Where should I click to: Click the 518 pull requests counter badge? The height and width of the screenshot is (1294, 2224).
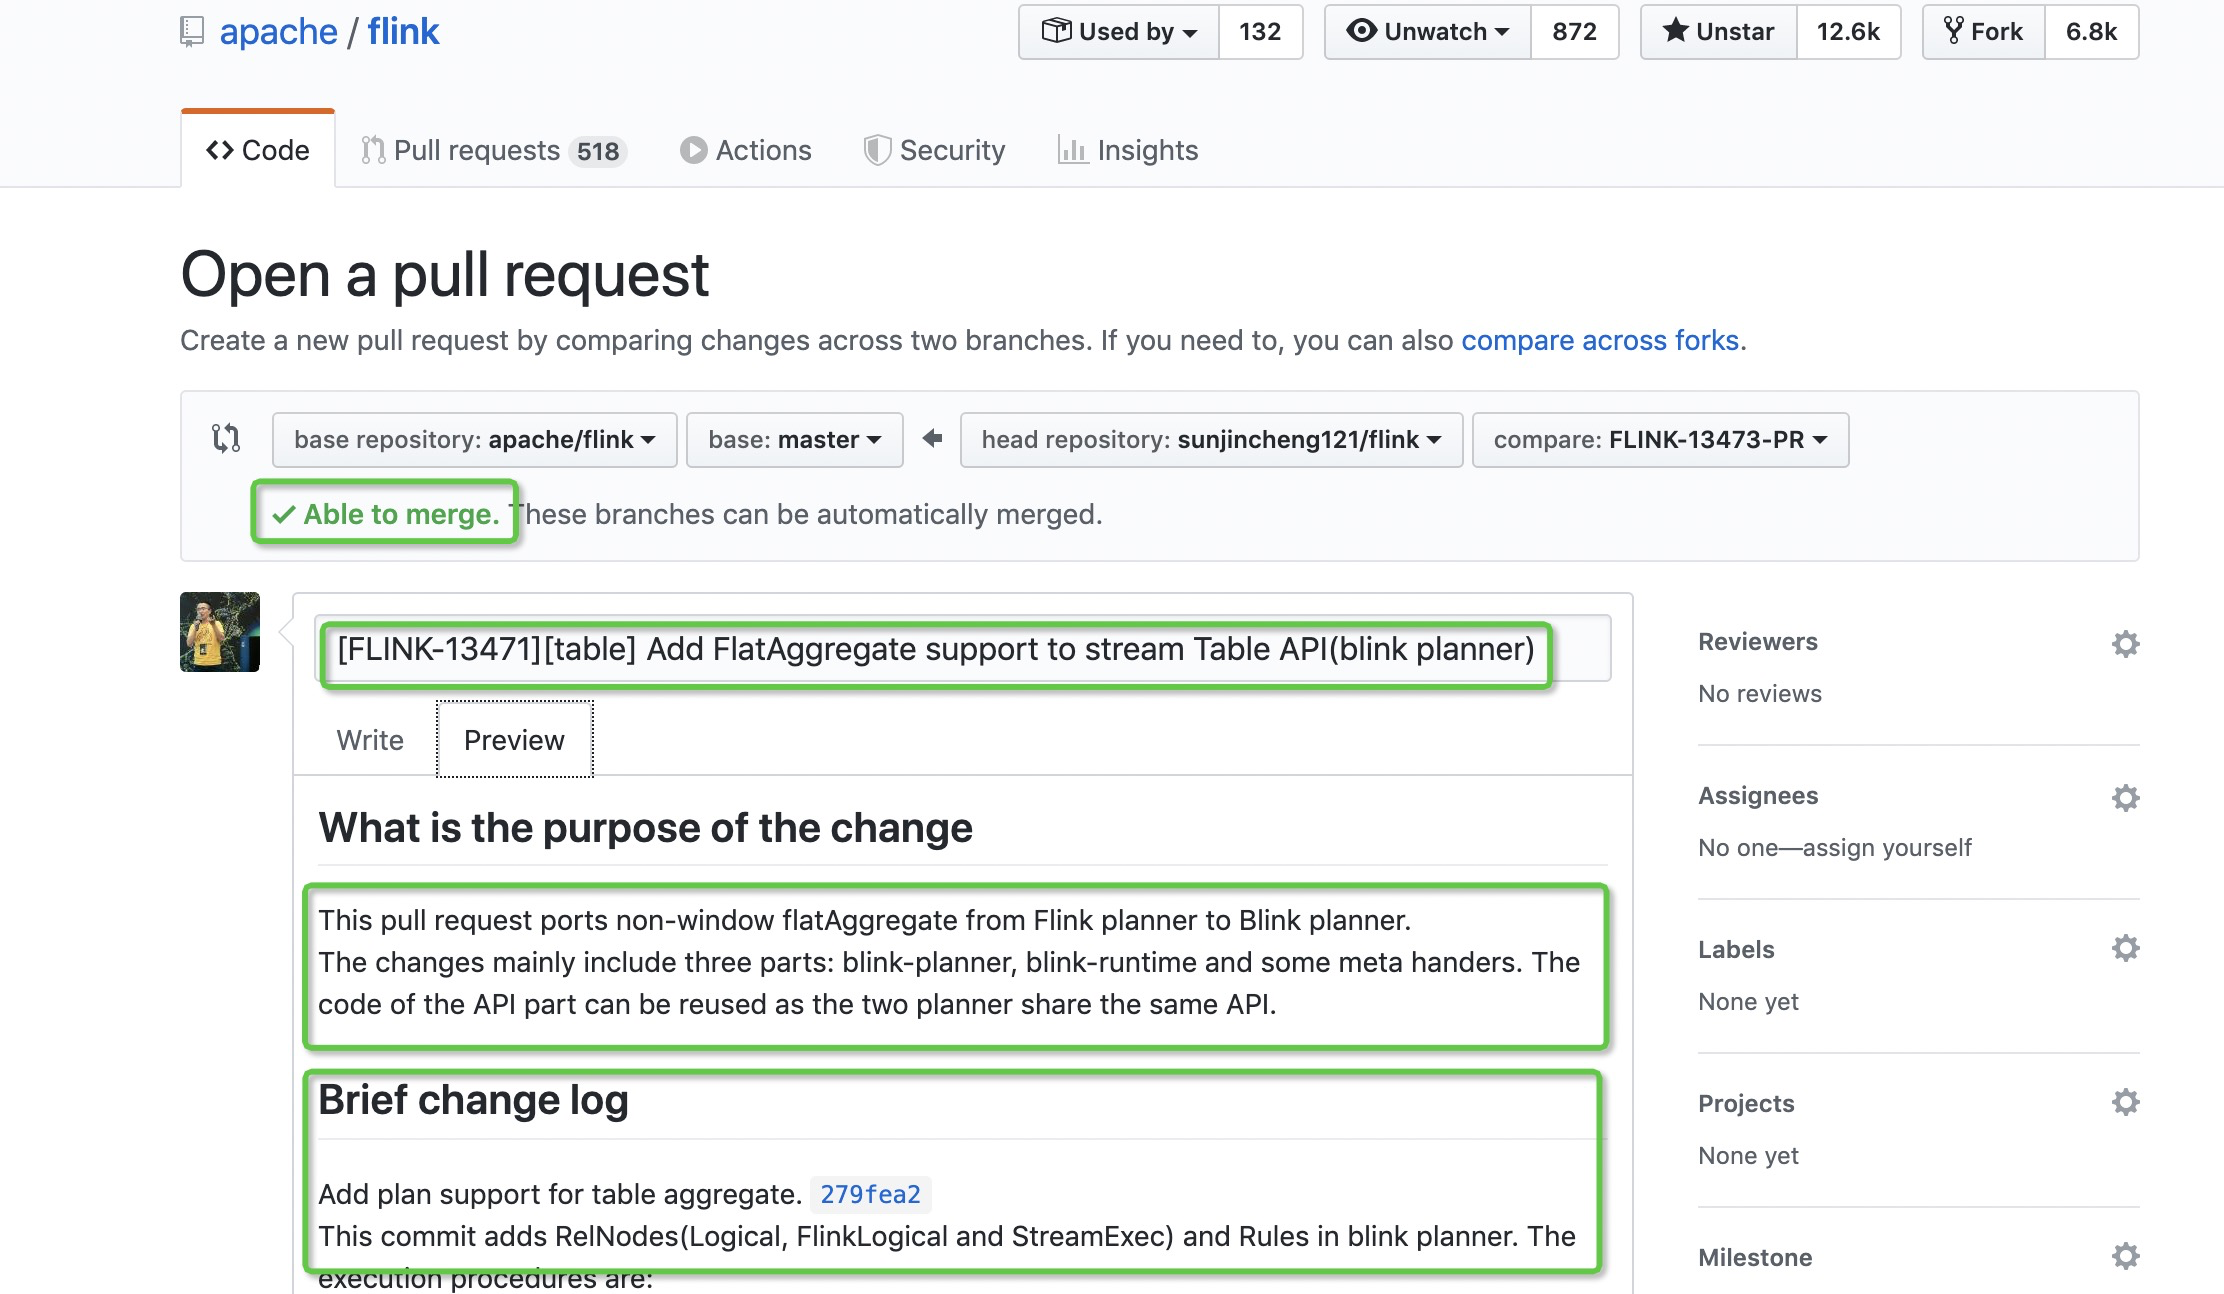(x=598, y=151)
